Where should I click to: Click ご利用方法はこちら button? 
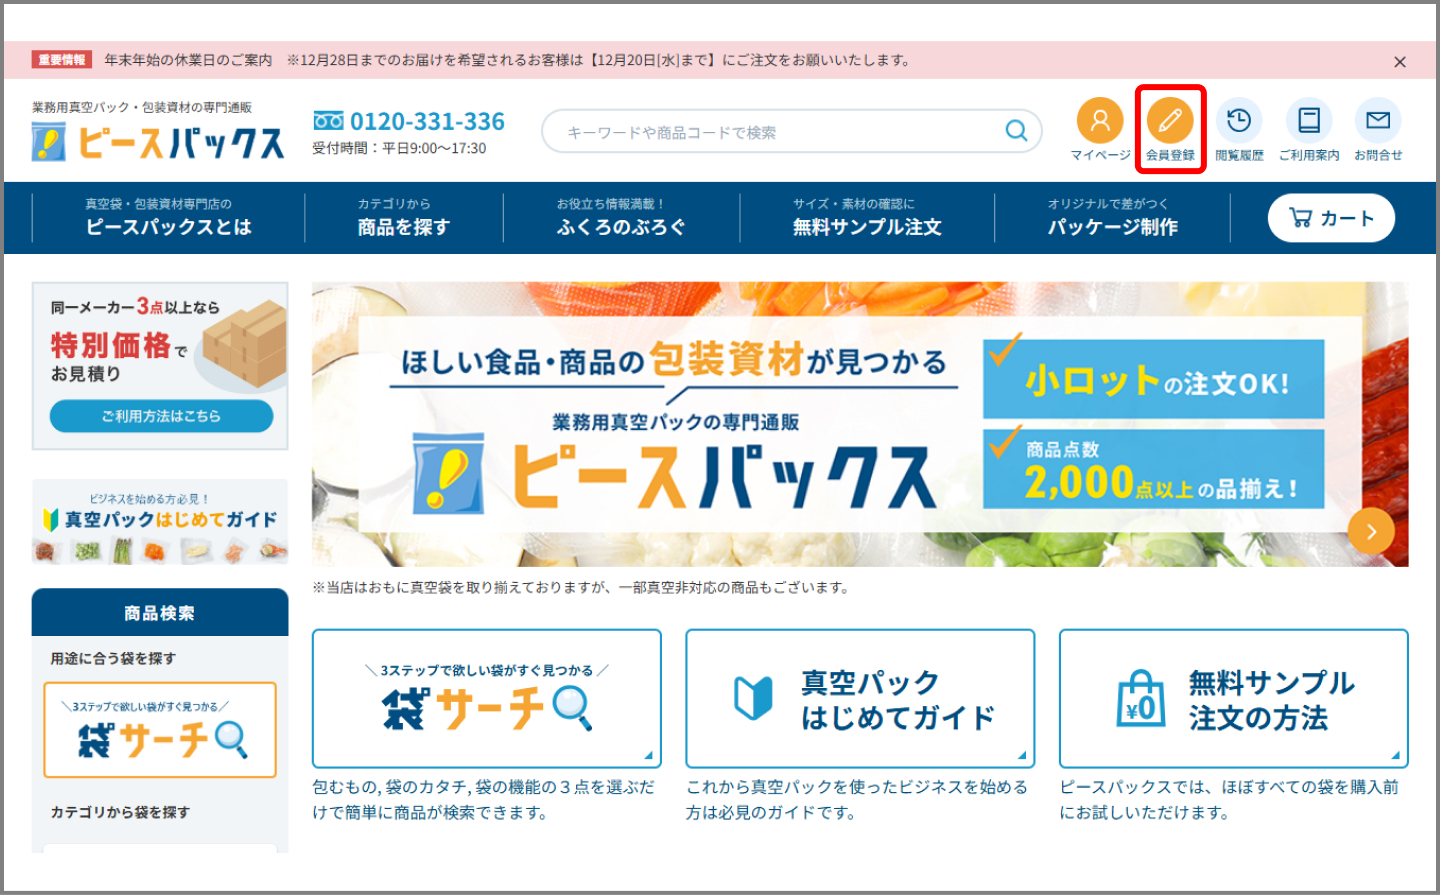(x=160, y=416)
